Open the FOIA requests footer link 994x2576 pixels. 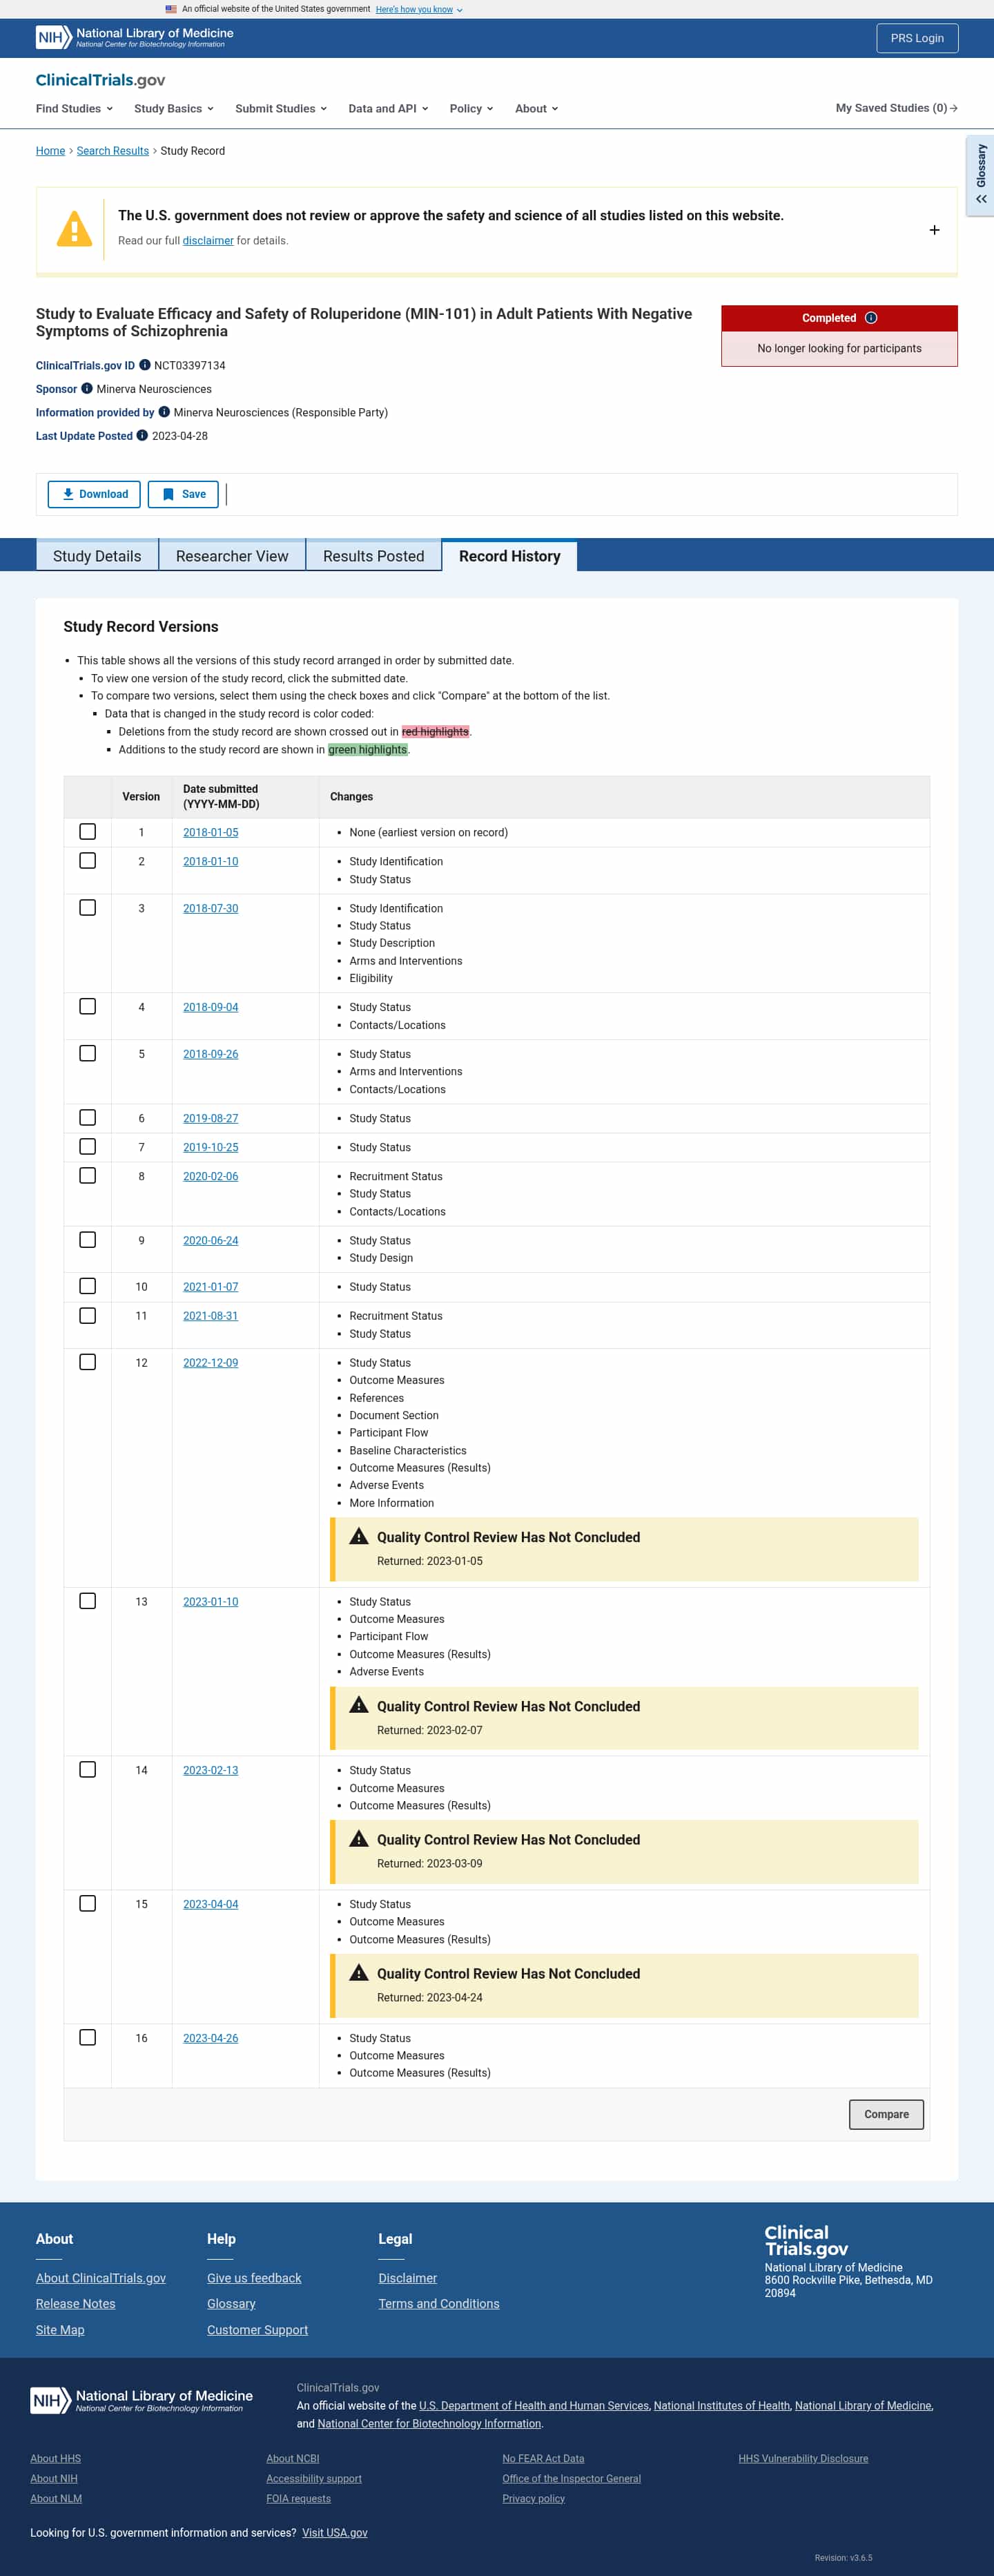pyautogui.click(x=298, y=2498)
